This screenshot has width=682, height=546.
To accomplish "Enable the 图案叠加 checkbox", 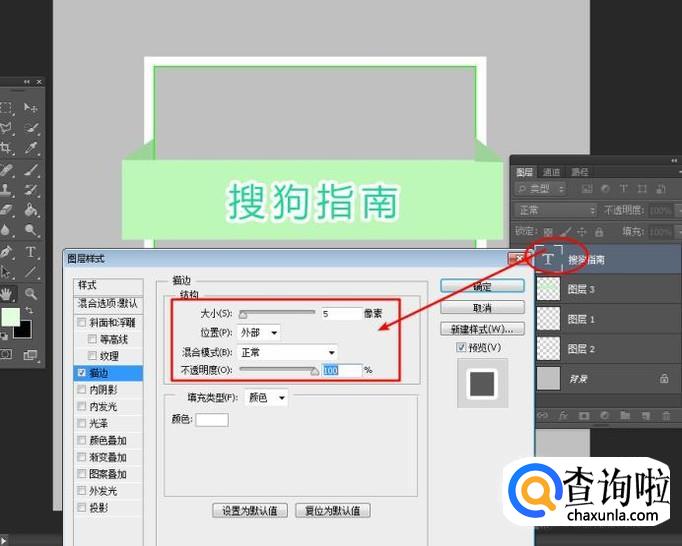I will coord(81,473).
